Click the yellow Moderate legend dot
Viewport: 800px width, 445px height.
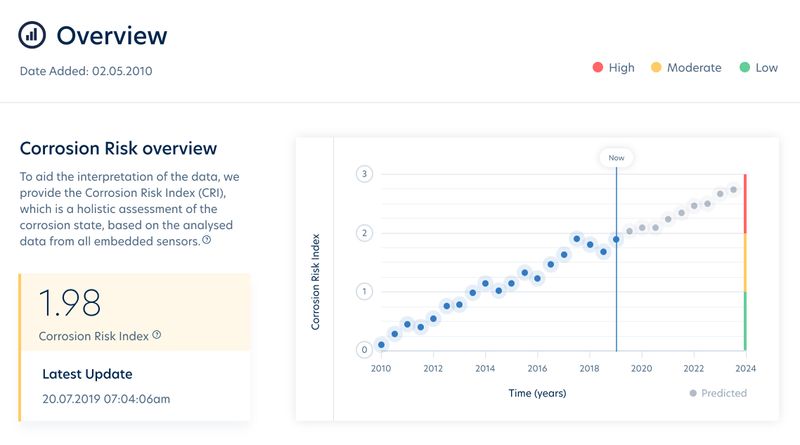click(656, 68)
